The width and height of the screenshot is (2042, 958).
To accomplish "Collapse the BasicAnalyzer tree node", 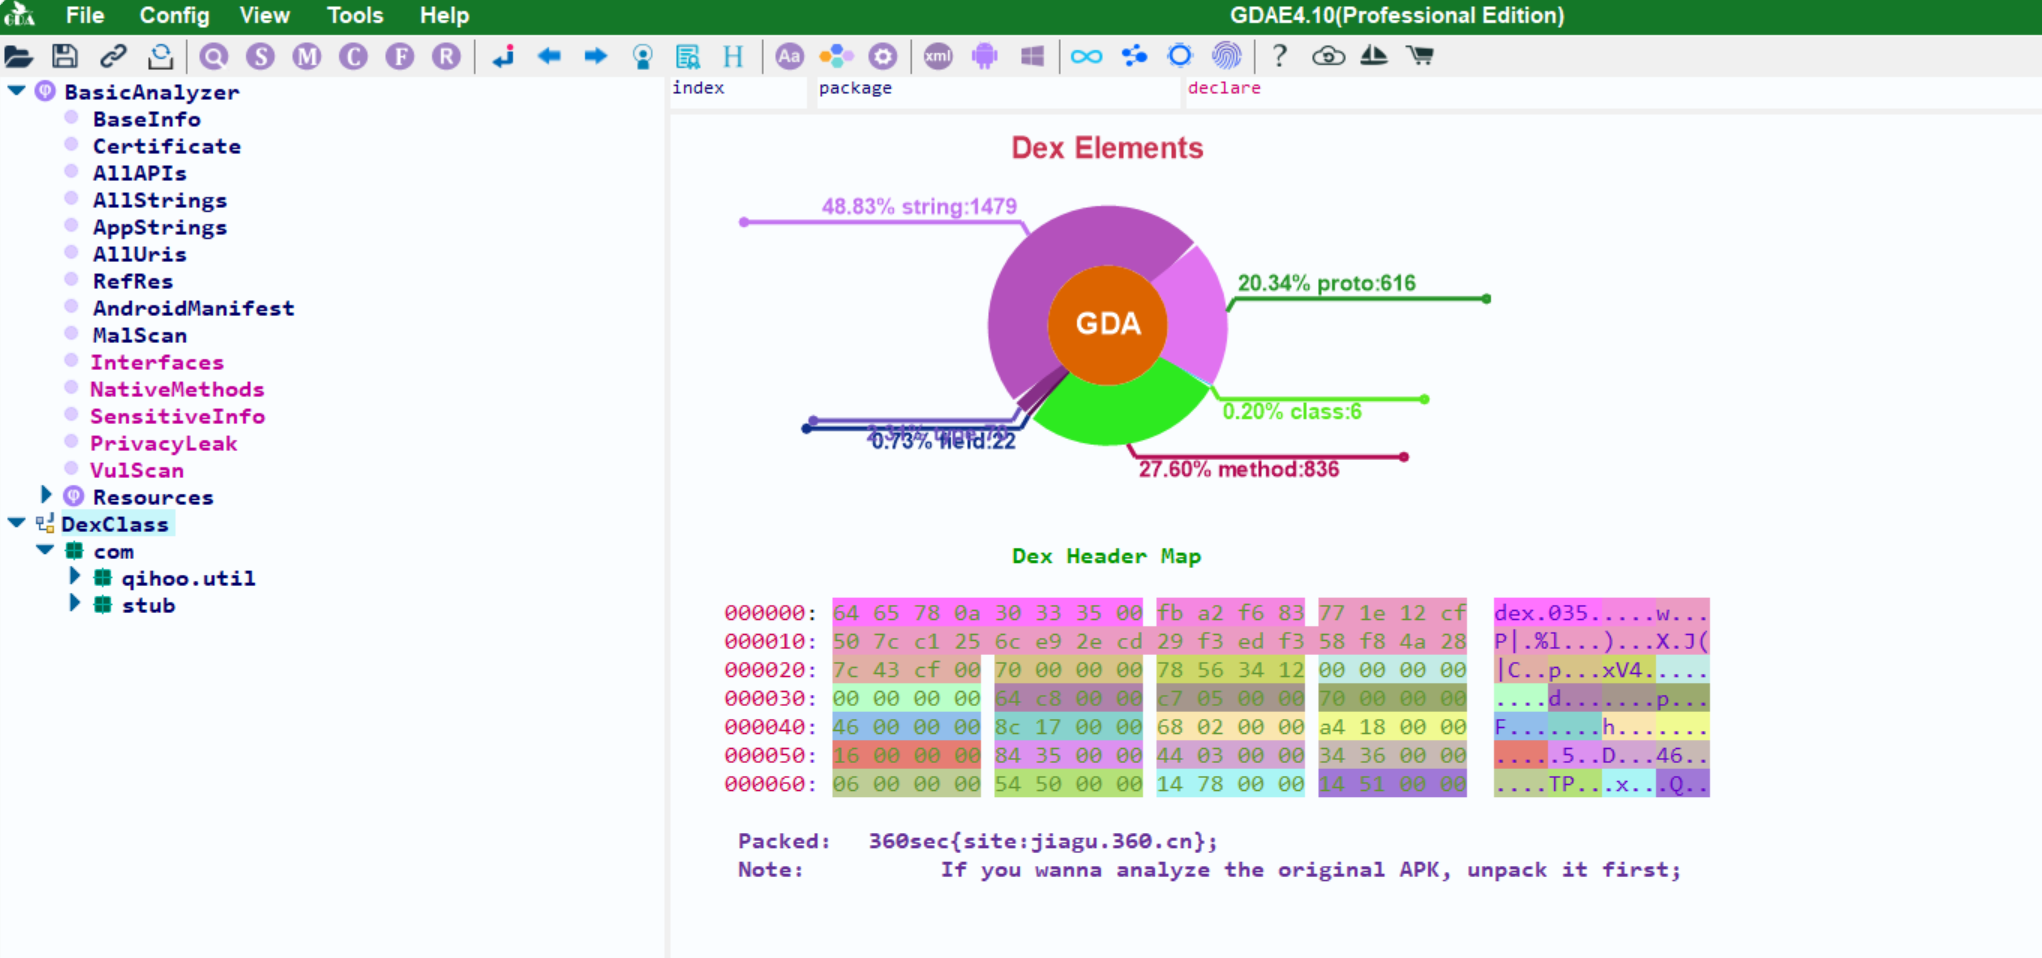I will pyautogui.click(x=17, y=91).
